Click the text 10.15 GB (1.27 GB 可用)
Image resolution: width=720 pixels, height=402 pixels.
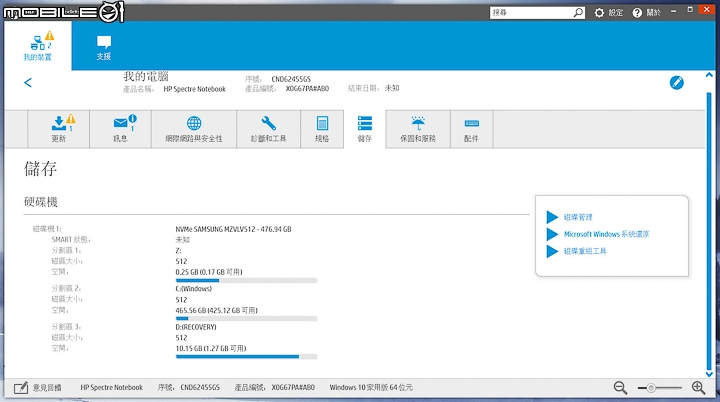(x=211, y=349)
